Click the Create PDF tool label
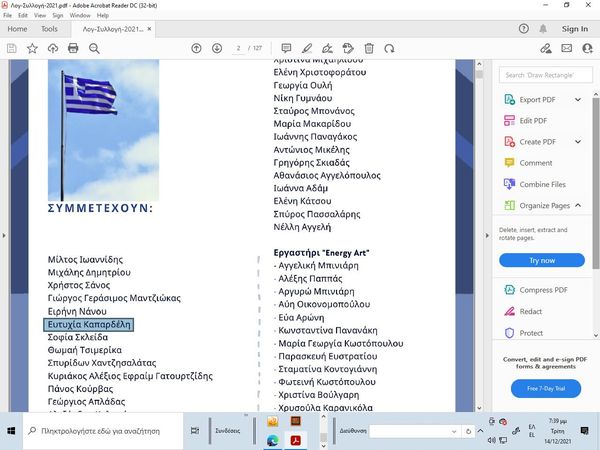The height and width of the screenshot is (450, 600). click(537, 142)
